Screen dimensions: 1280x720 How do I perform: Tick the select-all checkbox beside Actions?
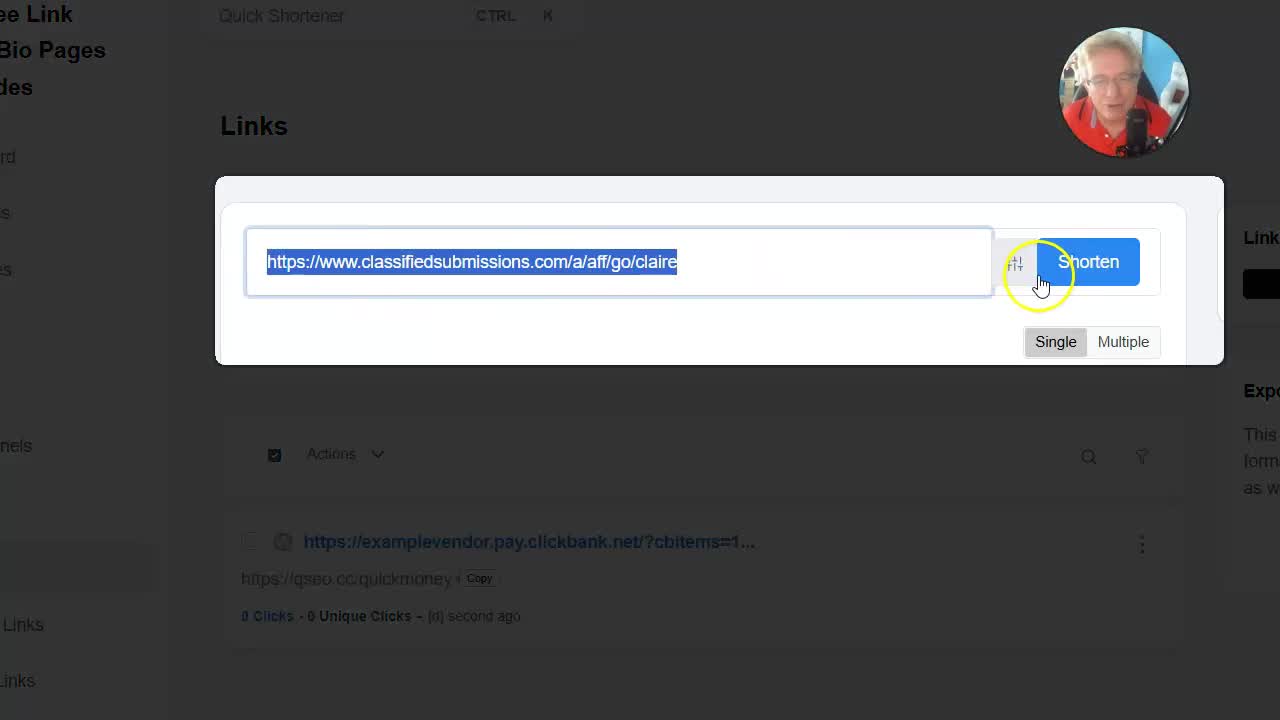pos(274,455)
